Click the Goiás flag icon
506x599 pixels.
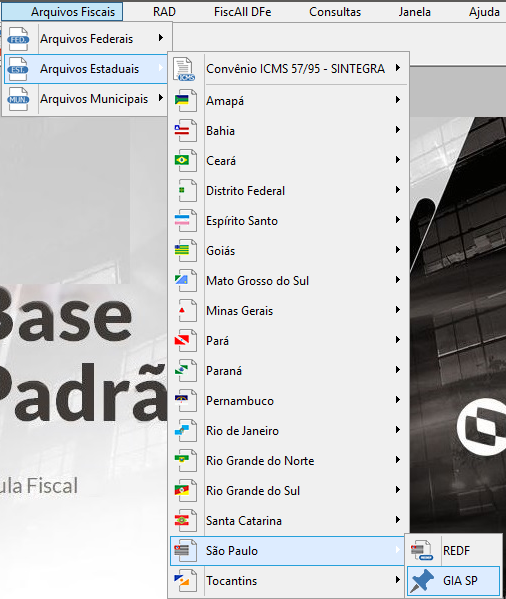tap(186, 251)
